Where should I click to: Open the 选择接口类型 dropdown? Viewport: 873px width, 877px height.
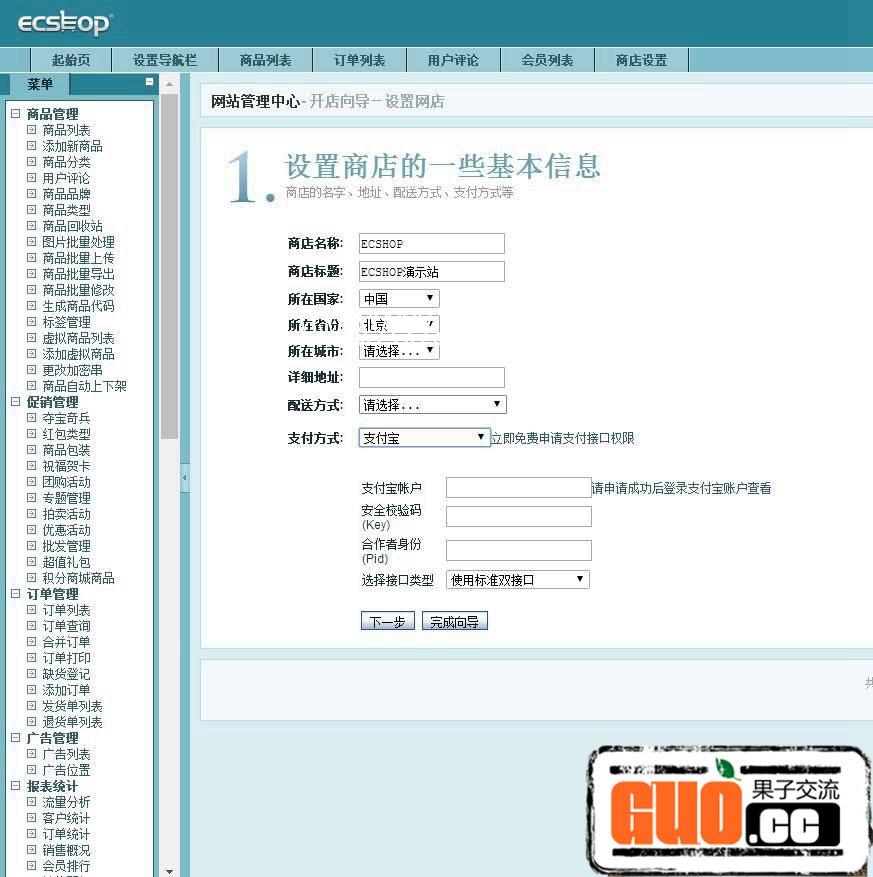point(517,580)
